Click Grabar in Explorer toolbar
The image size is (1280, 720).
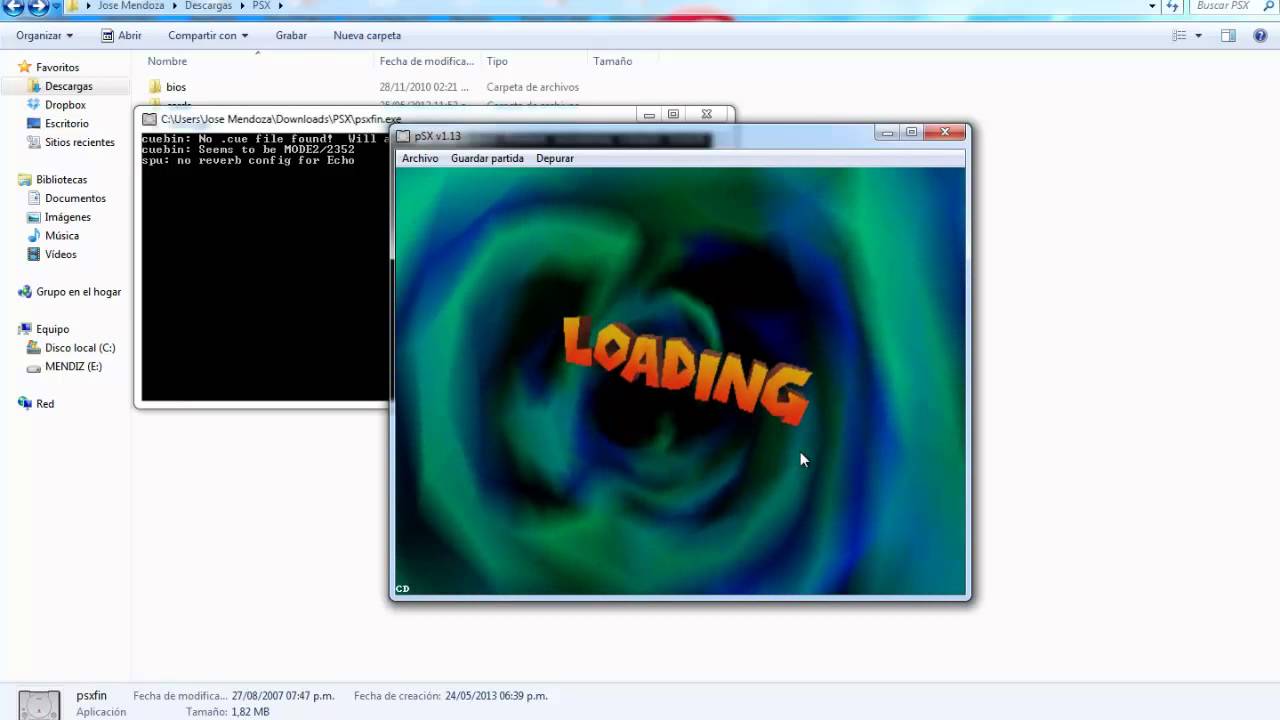(291, 35)
